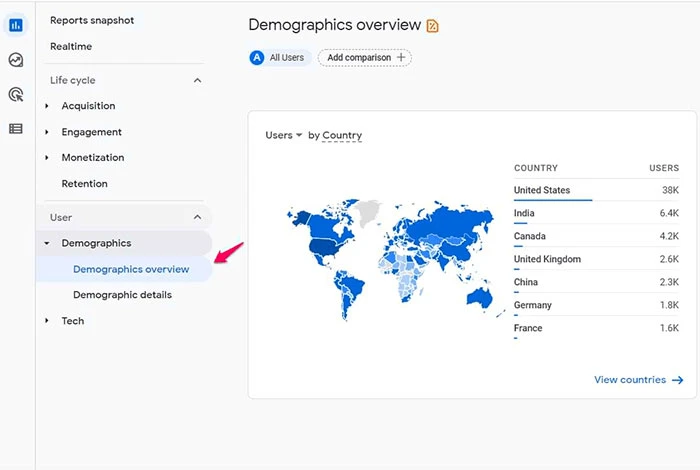Collapse the Life cycle section
The height and width of the screenshot is (470, 700).
(x=197, y=80)
